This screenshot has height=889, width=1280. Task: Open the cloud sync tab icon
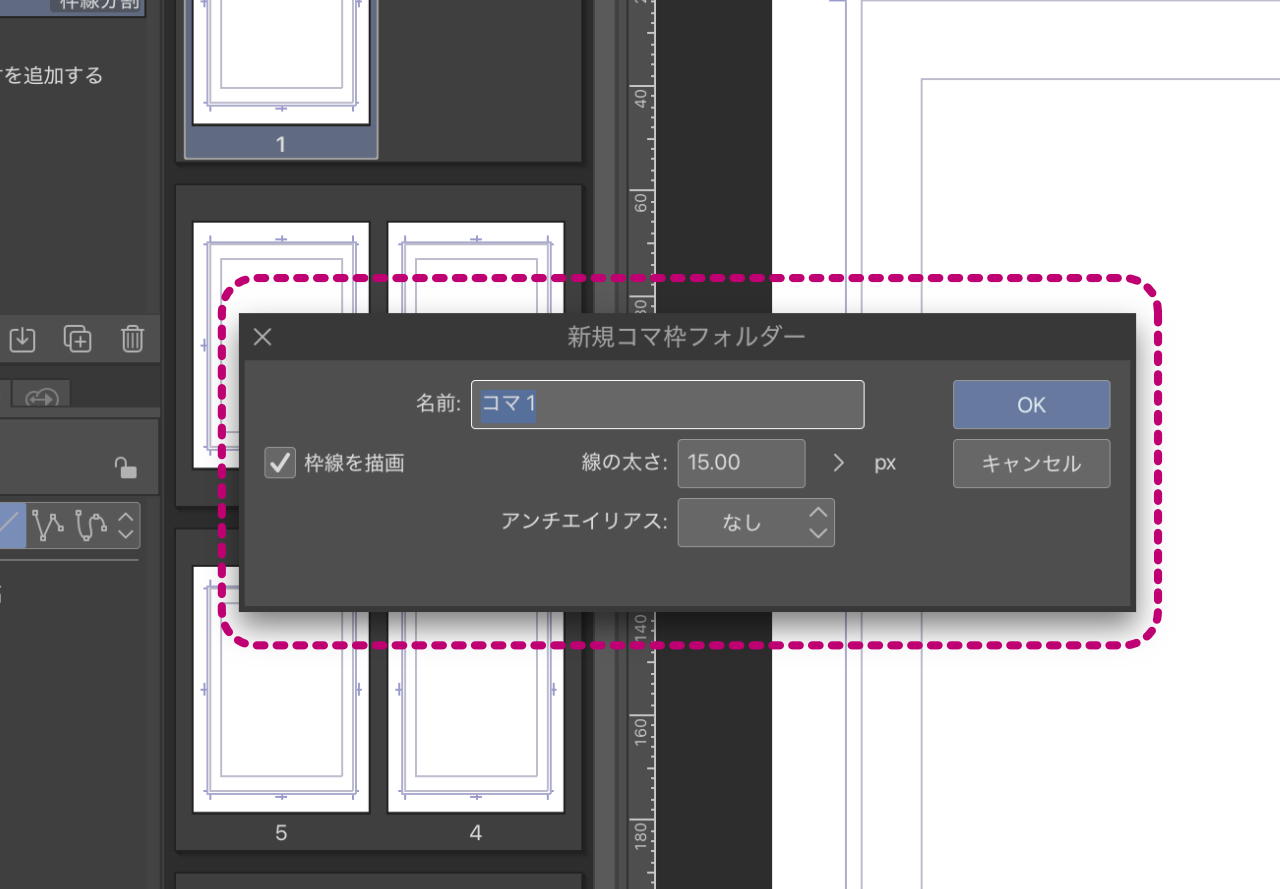(42, 396)
